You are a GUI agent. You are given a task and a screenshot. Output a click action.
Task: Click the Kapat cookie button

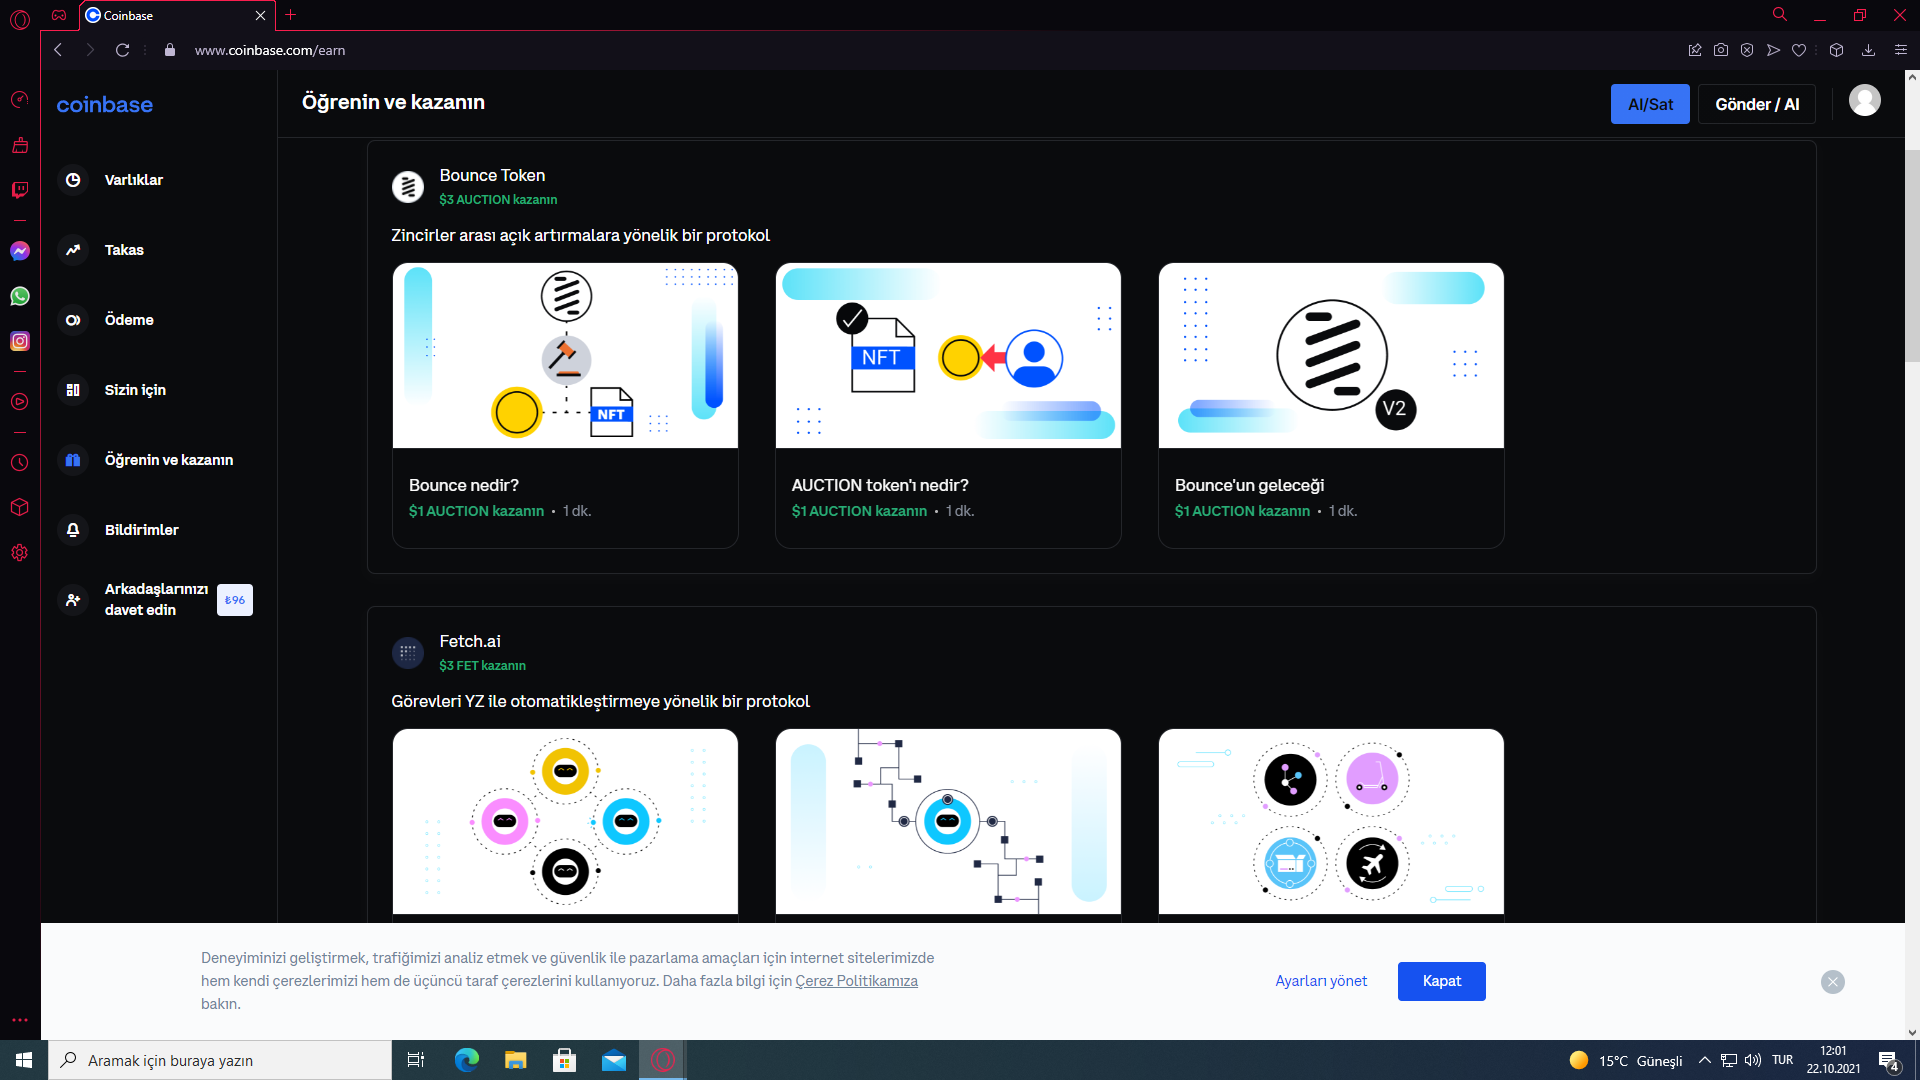point(1442,981)
